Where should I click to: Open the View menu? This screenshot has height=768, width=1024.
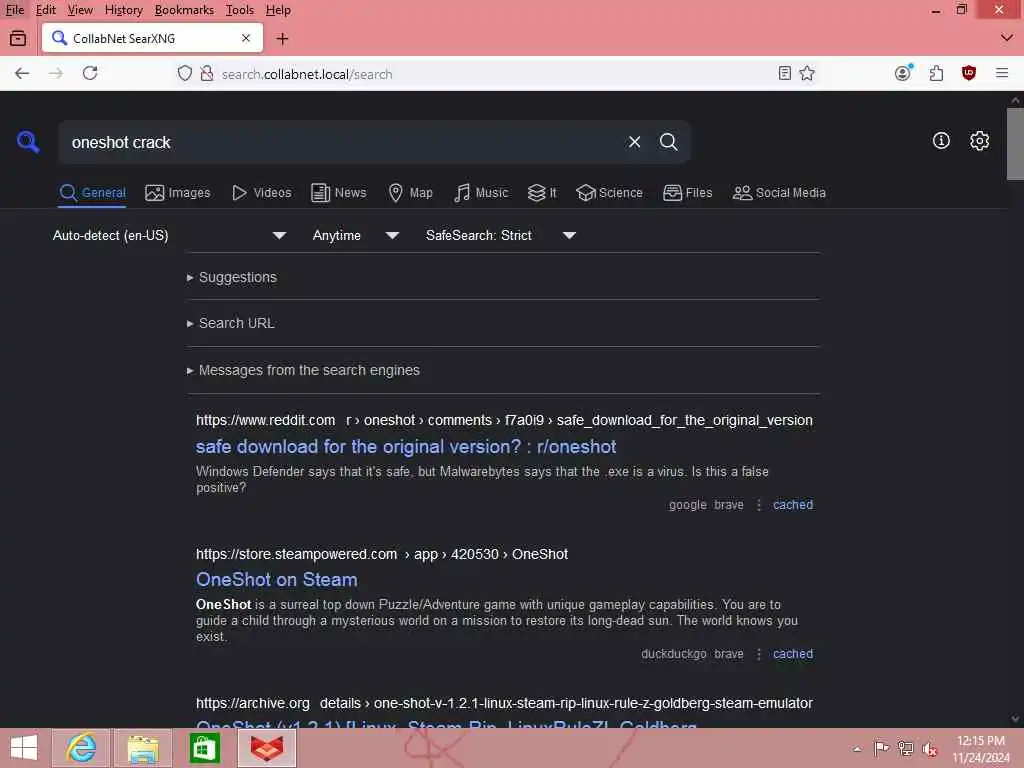80,10
